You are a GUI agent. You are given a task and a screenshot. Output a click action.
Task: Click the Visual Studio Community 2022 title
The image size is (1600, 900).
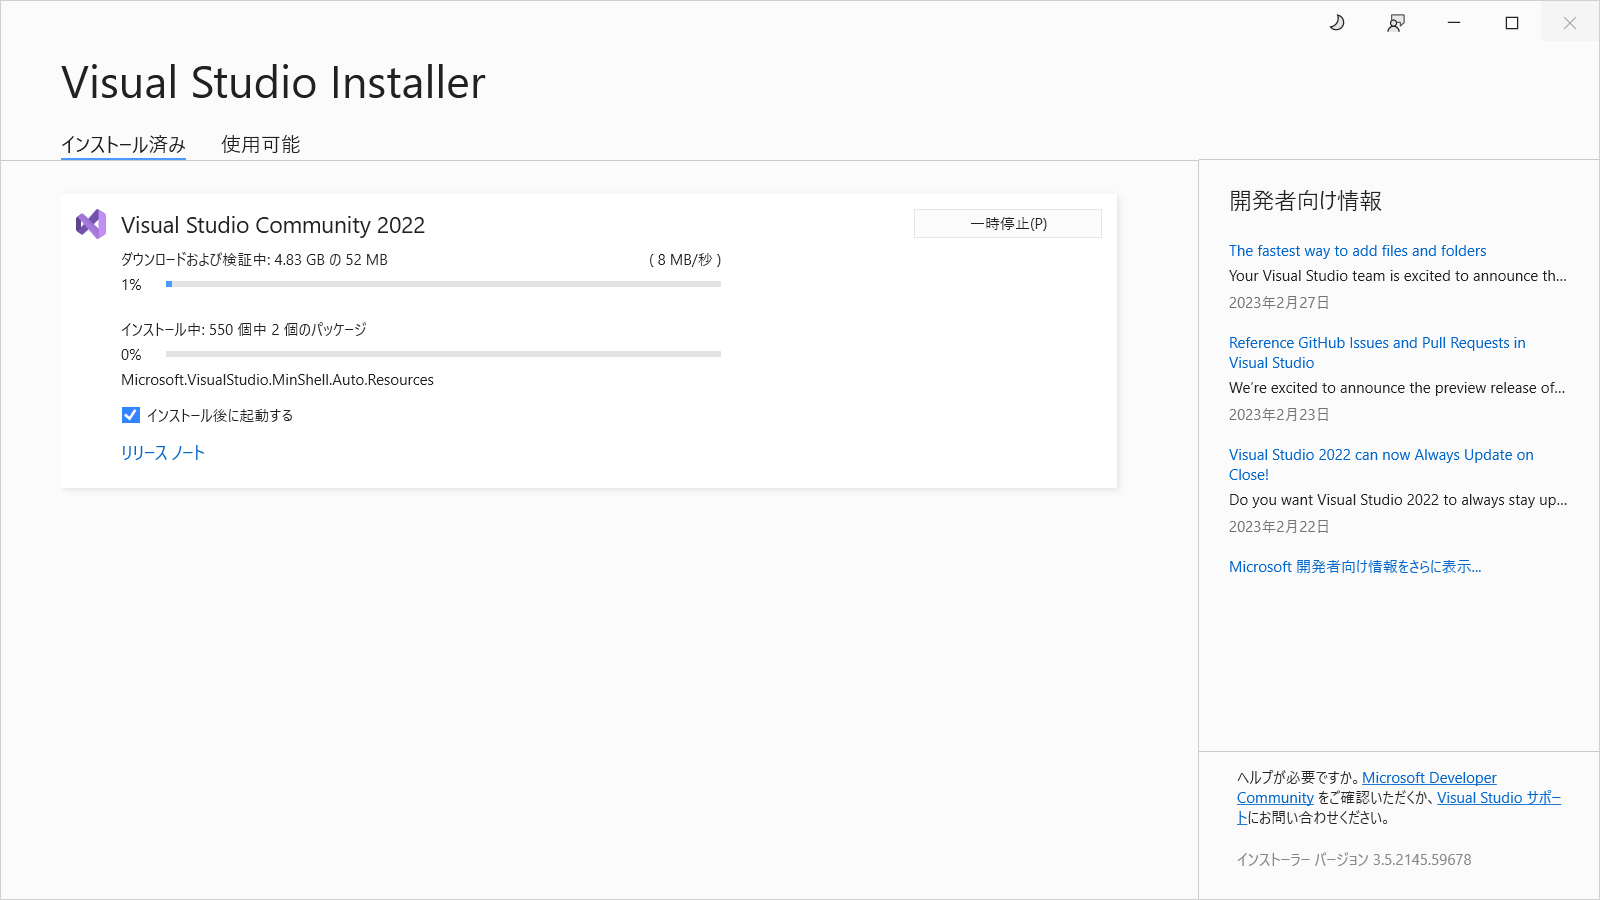[x=273, y=225]
